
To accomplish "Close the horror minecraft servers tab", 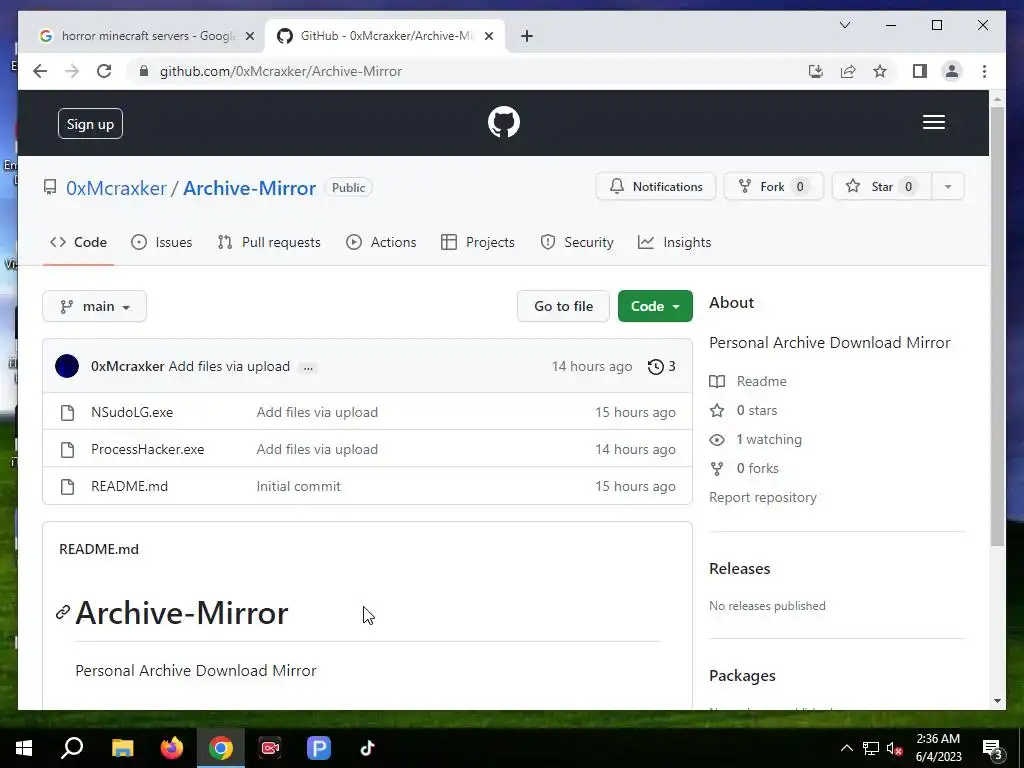I will point(249,36).
